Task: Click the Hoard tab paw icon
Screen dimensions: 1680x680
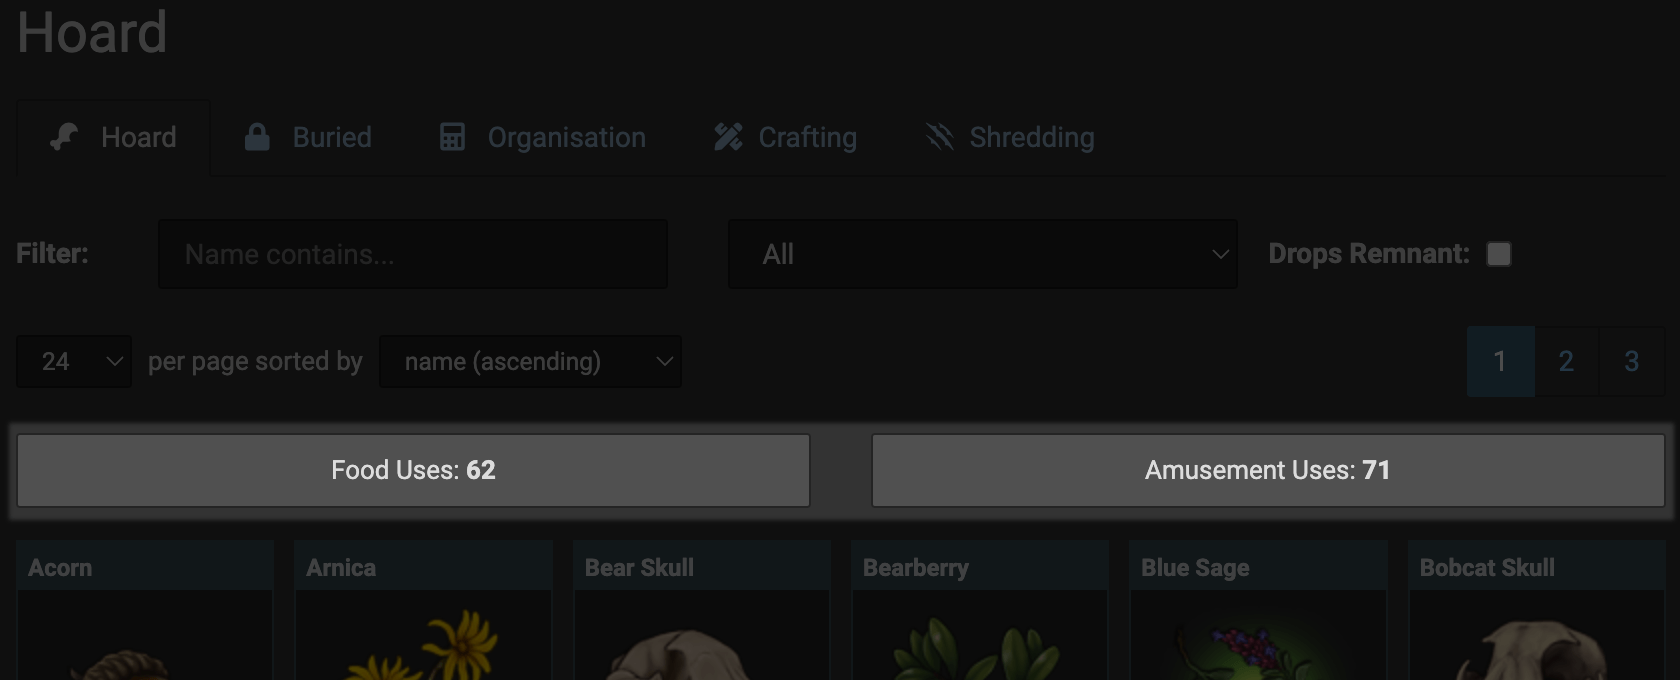Action: pyautogui.click(x=65, y=137)
